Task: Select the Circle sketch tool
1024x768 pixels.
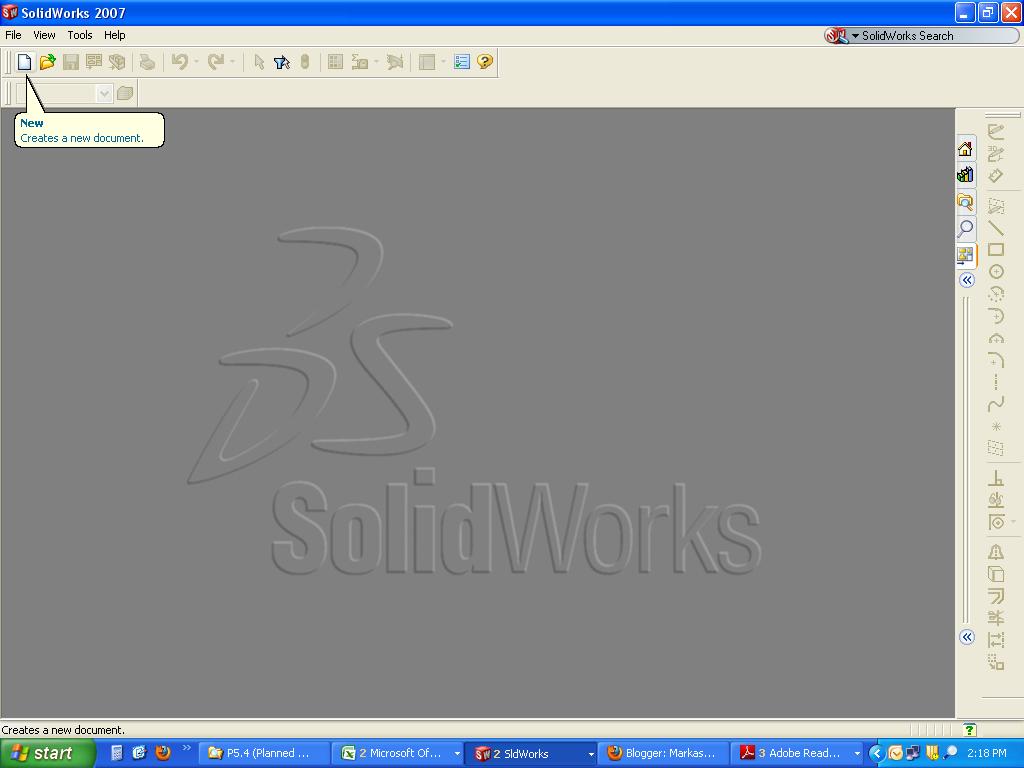Action: coord(995,268)
